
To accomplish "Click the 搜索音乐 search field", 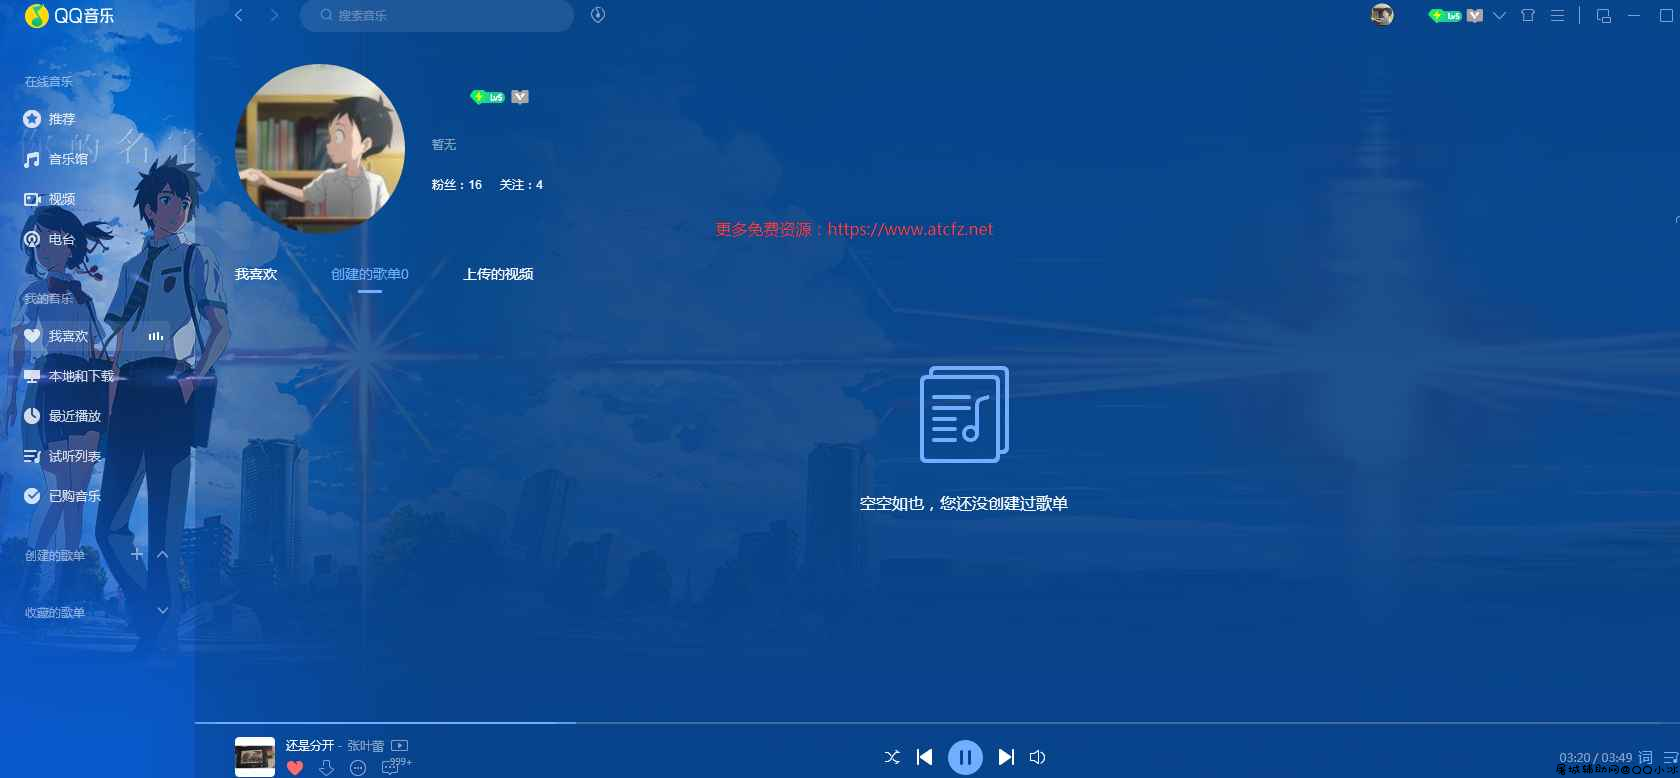I will [x=437, y=15].
